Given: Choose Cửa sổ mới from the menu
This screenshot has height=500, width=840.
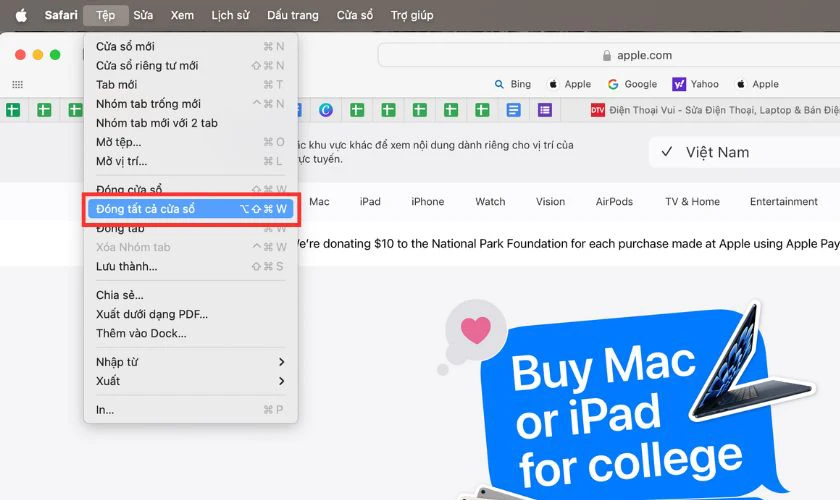Looking at the screenshot, I should (x=190, y=47).
